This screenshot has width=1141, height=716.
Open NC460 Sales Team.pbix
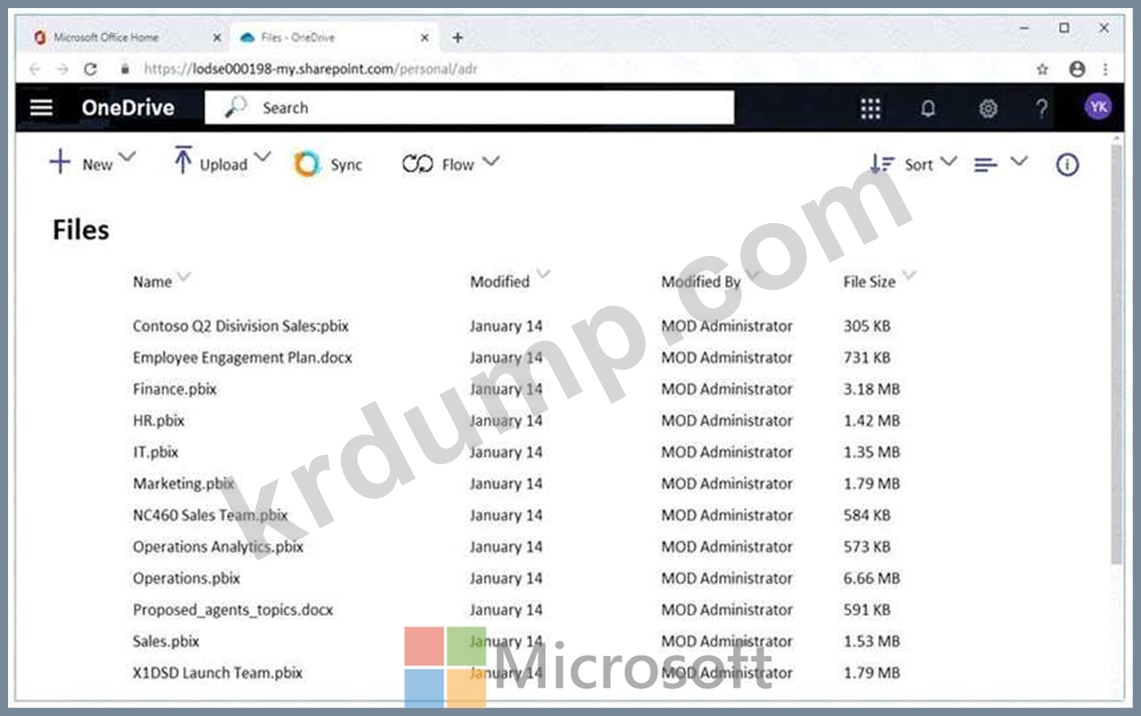point(210,515)
